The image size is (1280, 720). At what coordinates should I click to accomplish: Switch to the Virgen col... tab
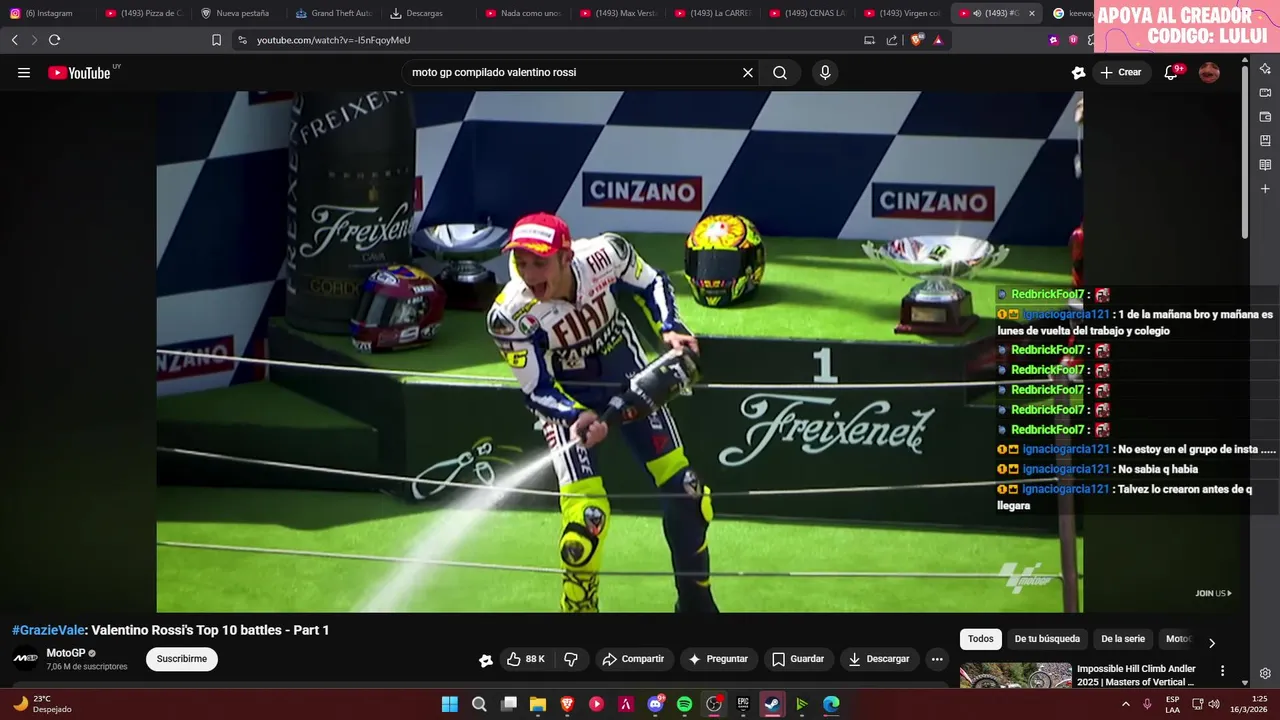pos(903,13)
